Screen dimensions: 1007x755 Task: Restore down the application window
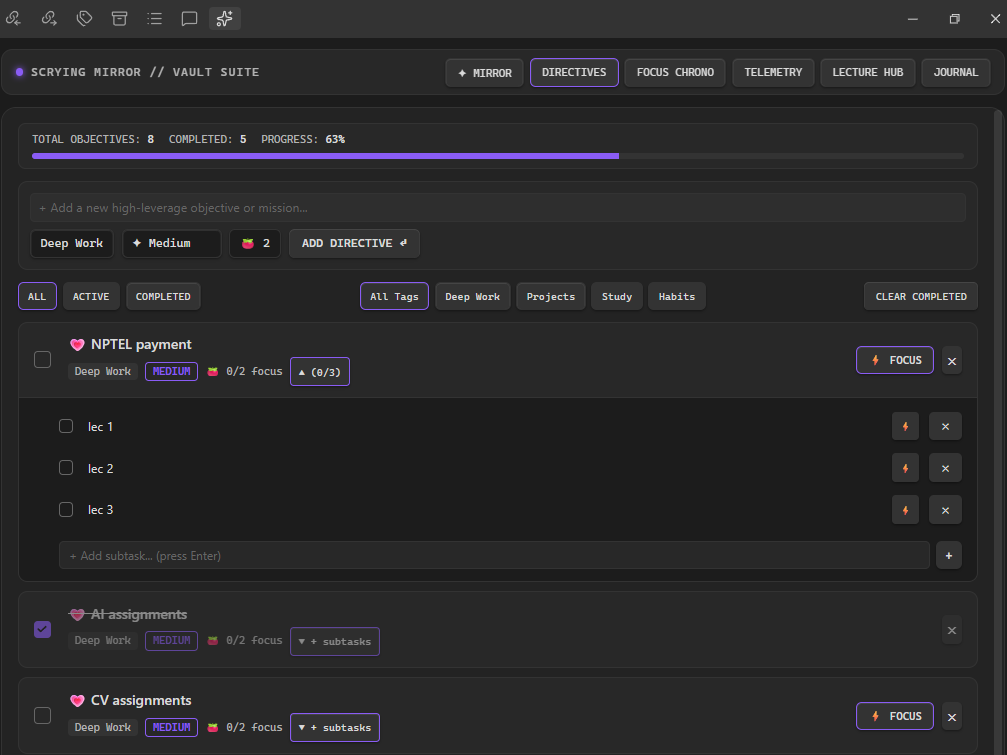tap(954, 19)
